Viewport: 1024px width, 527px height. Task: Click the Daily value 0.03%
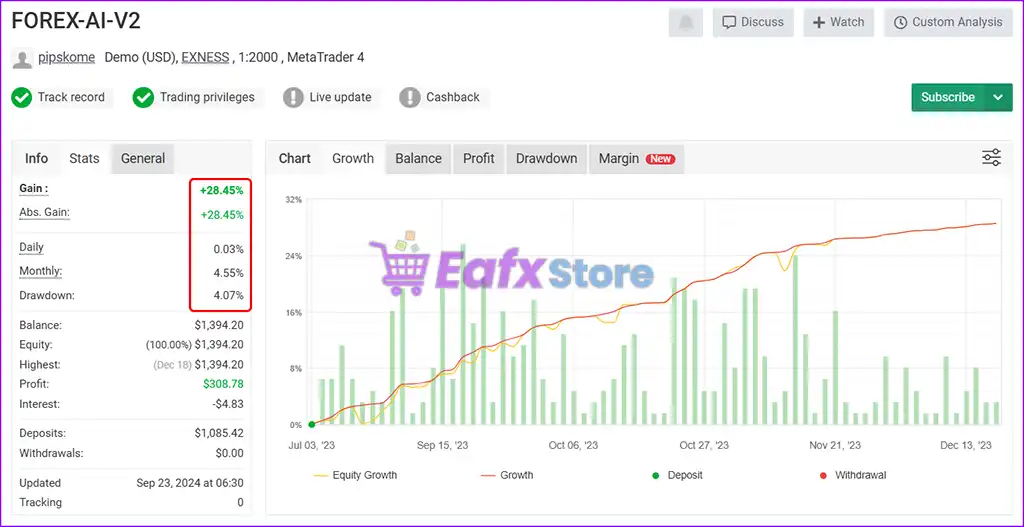coord(229,249)
